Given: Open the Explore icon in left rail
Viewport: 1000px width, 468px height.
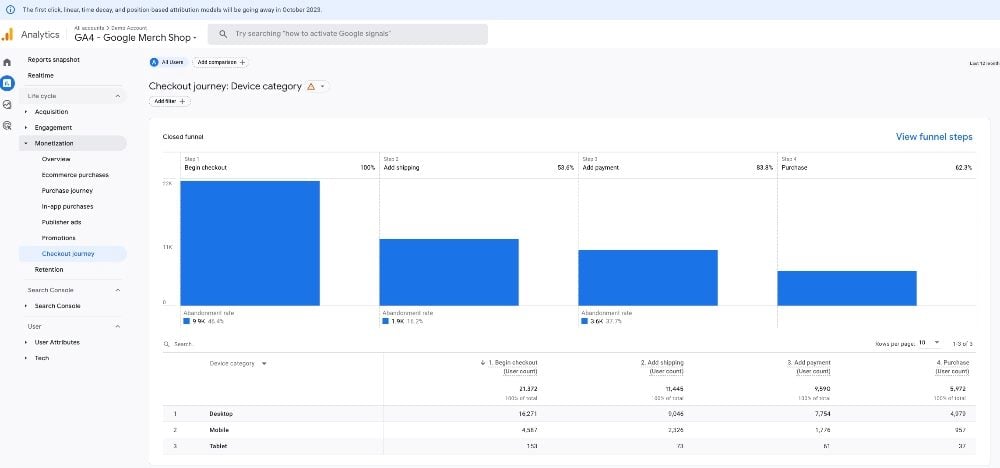Looking at the screenshot, I should coord(7,104).
